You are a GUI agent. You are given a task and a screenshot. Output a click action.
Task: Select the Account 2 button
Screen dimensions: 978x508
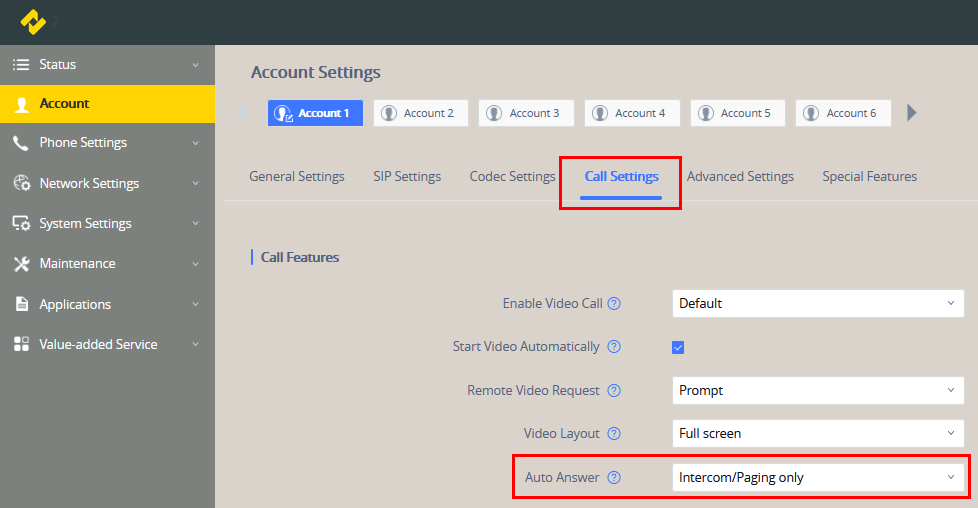pos(419,113)
